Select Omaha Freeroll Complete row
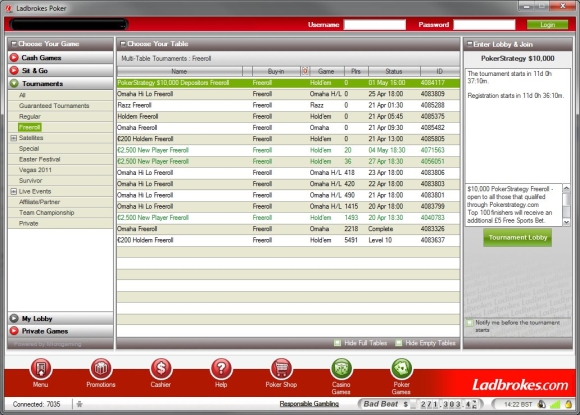The image size is (580, 415). 288,229
